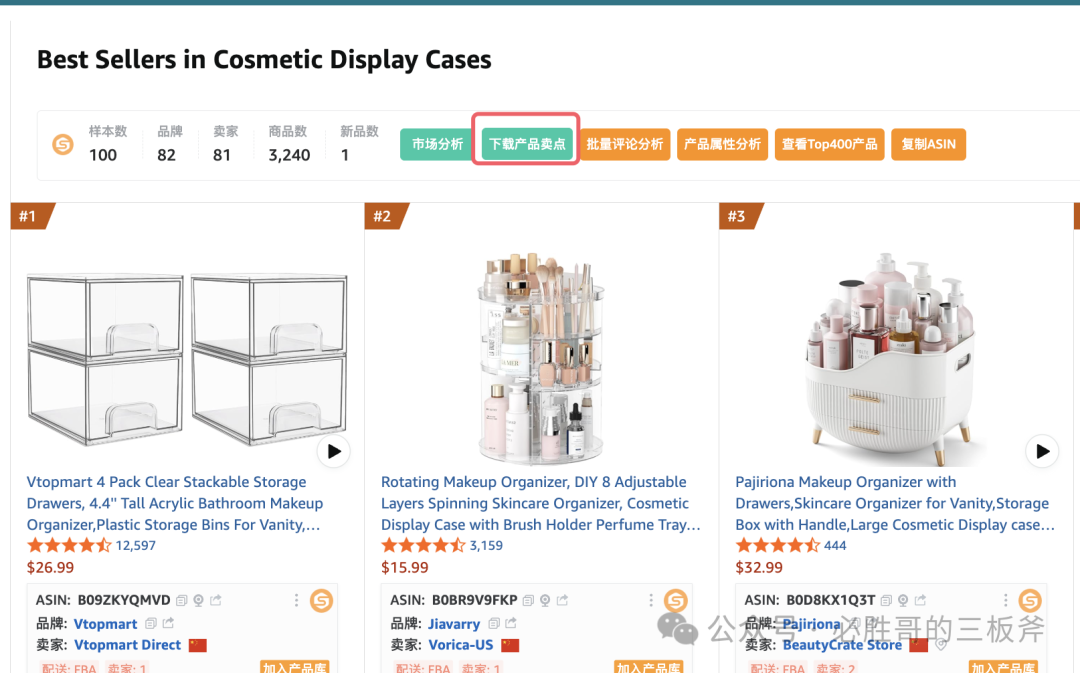The width and height of the screenshot is (1080, 673).
Task: Click the copy icon beside ASIN B0BR9V9FKP
Action: click(528, 601)
